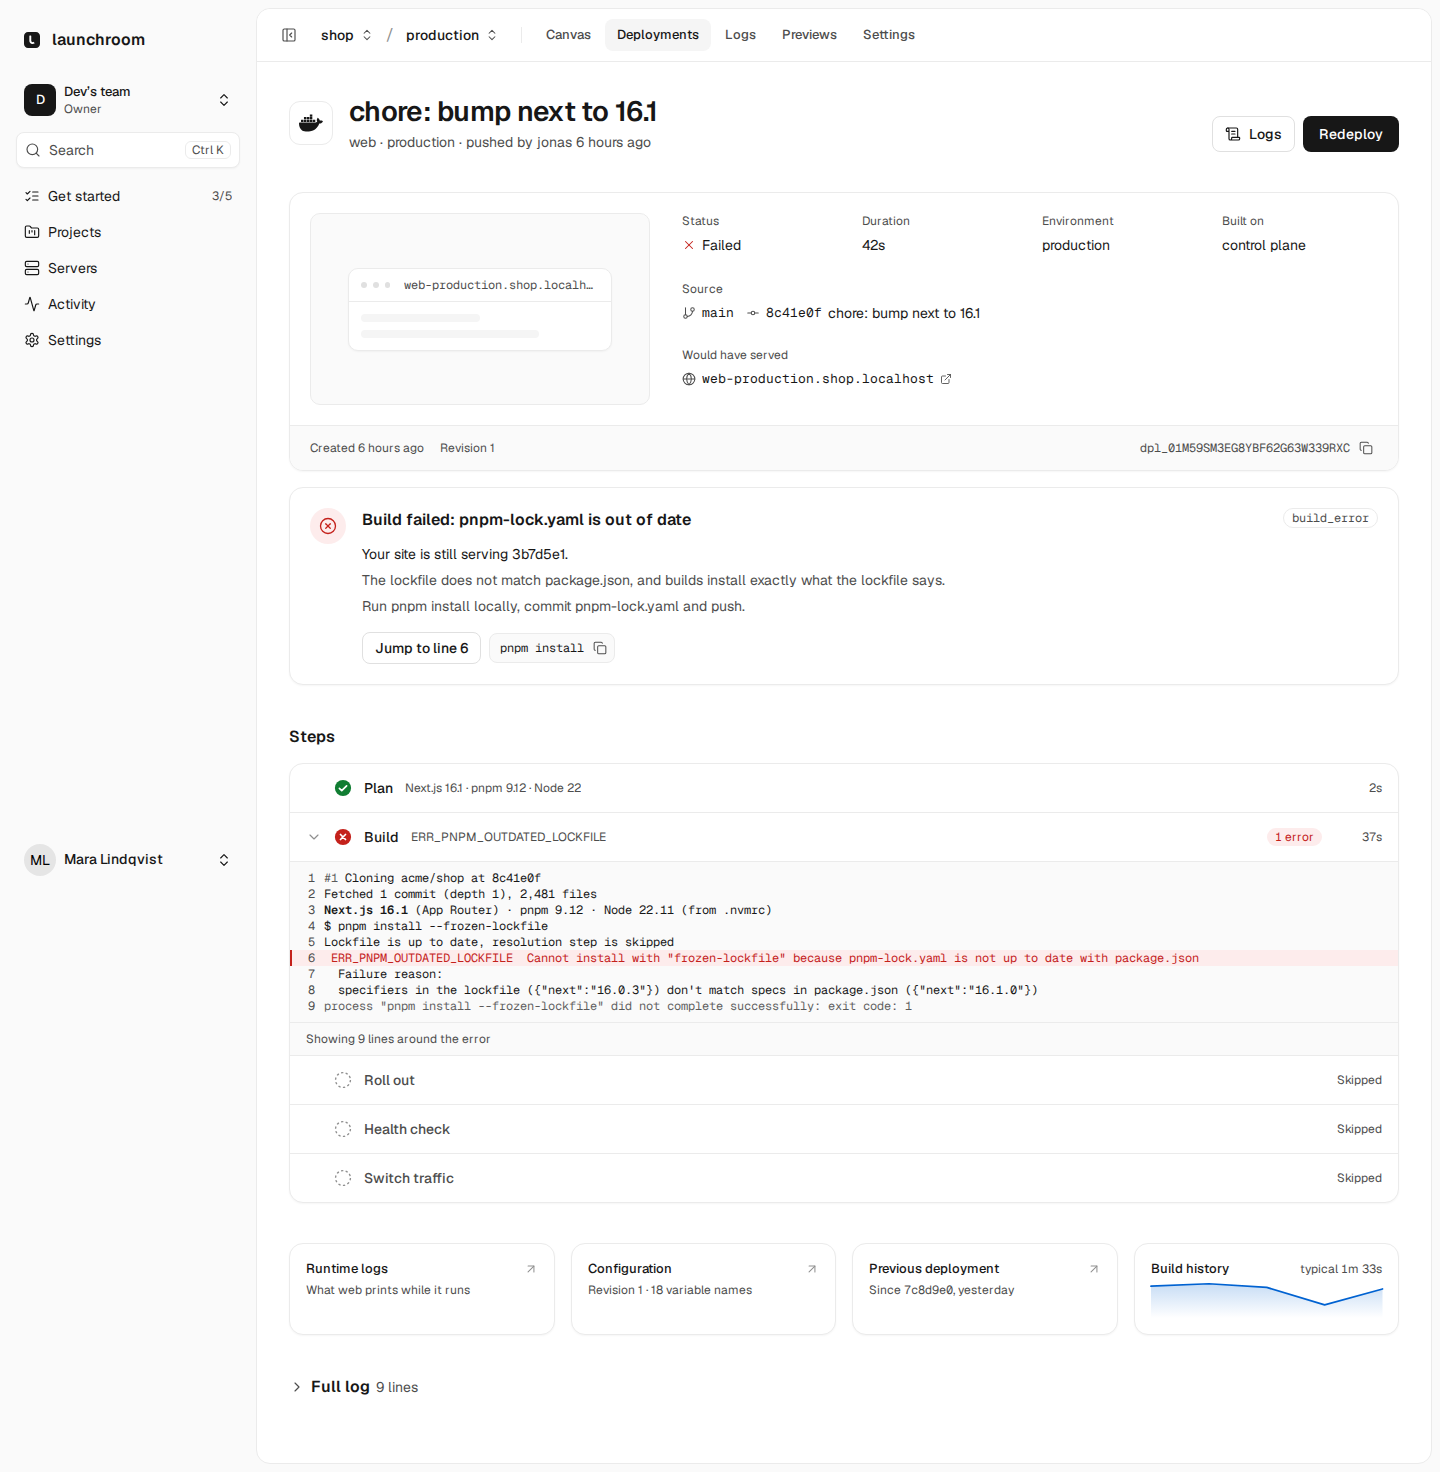Click Jump to line 6 button
The width and height of the screenshot is (1440, 1472).
(421, 648)
